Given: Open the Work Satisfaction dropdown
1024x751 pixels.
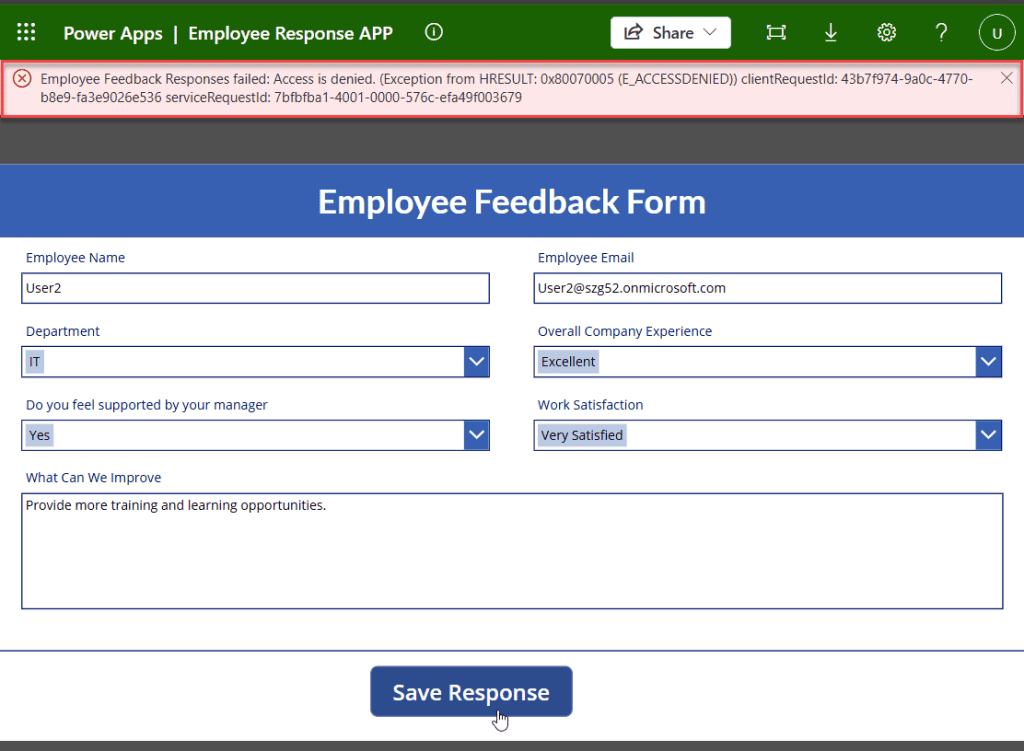Looking at the screenshot, I should 989,435.
